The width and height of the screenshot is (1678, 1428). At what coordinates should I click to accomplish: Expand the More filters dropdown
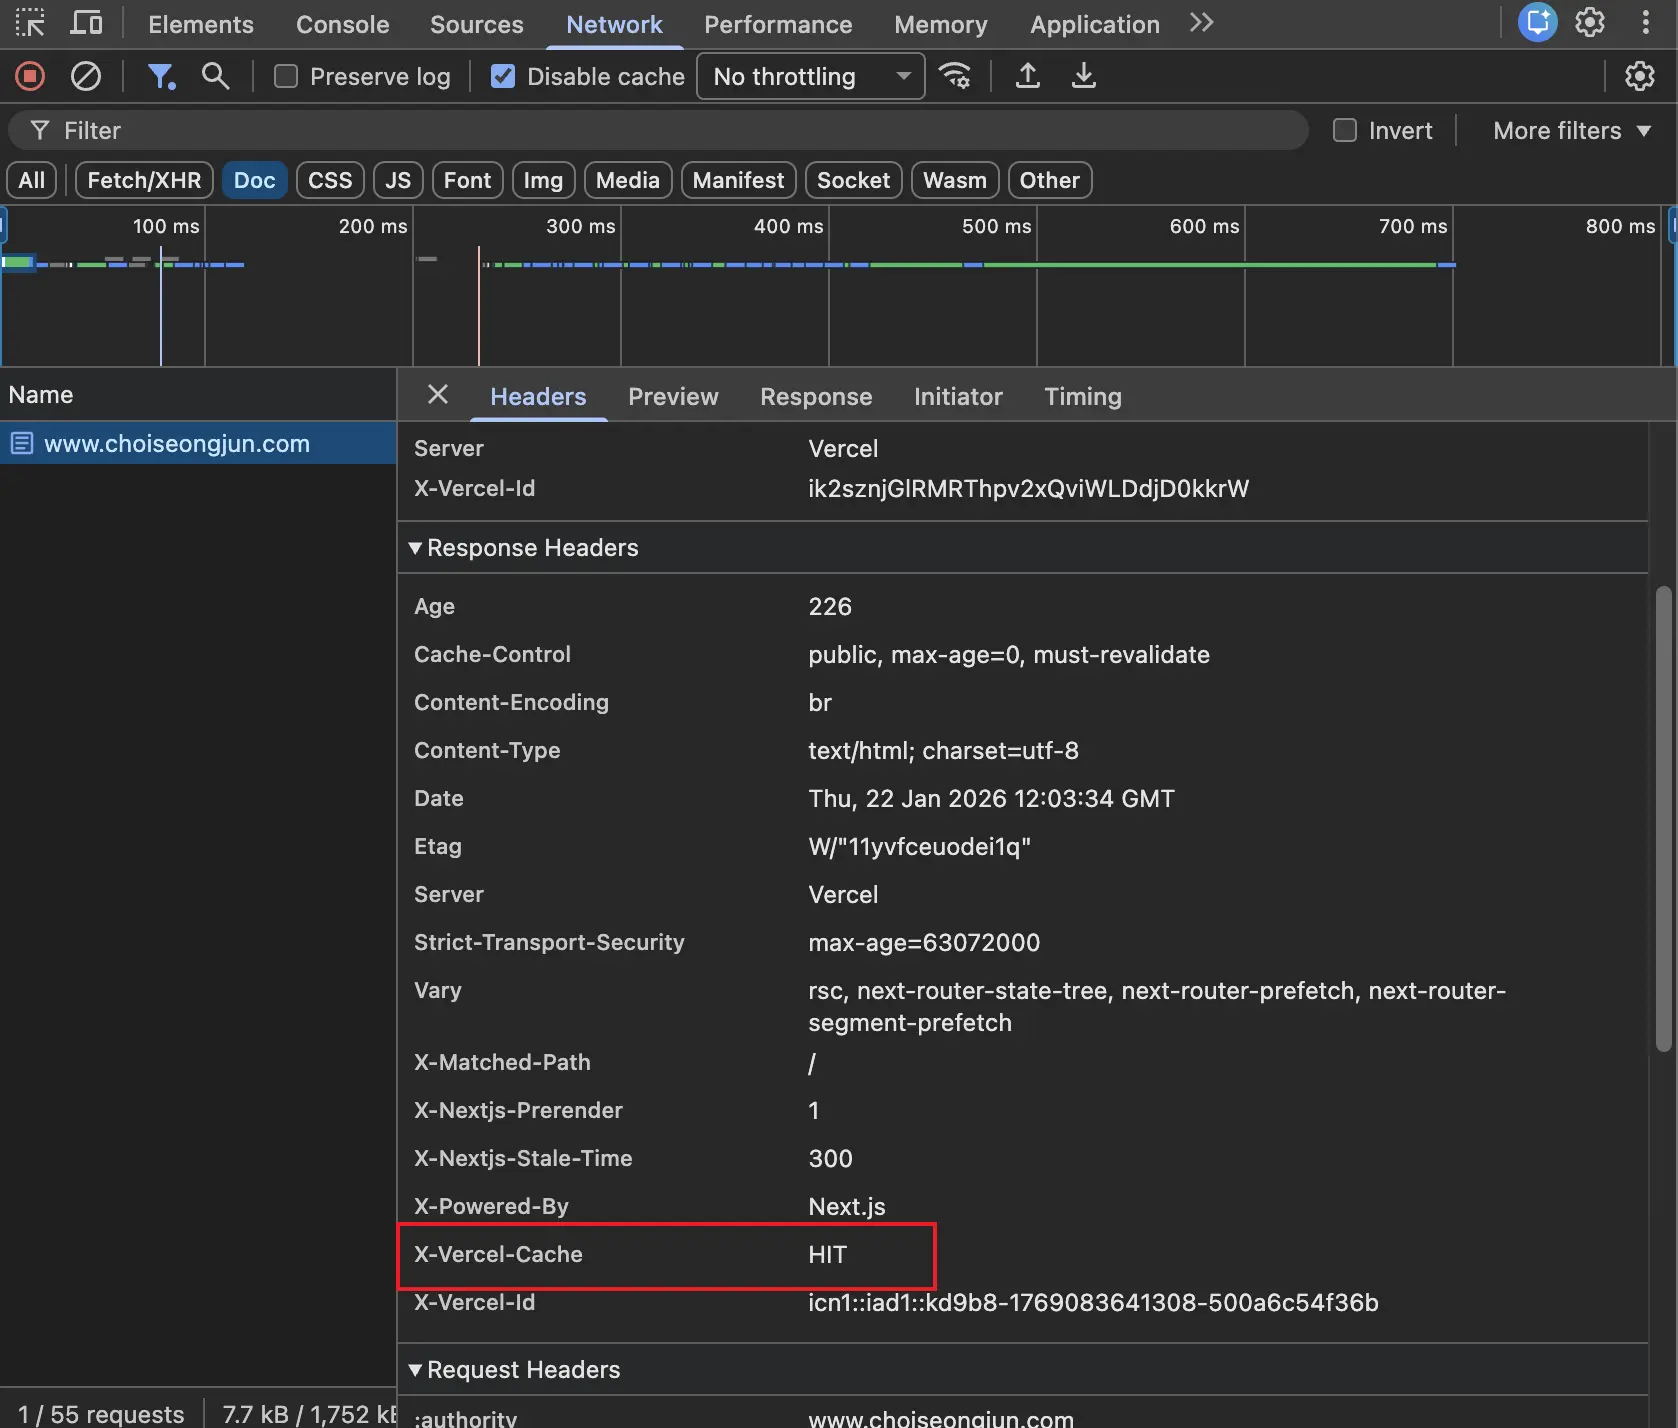coord(1571,130)
